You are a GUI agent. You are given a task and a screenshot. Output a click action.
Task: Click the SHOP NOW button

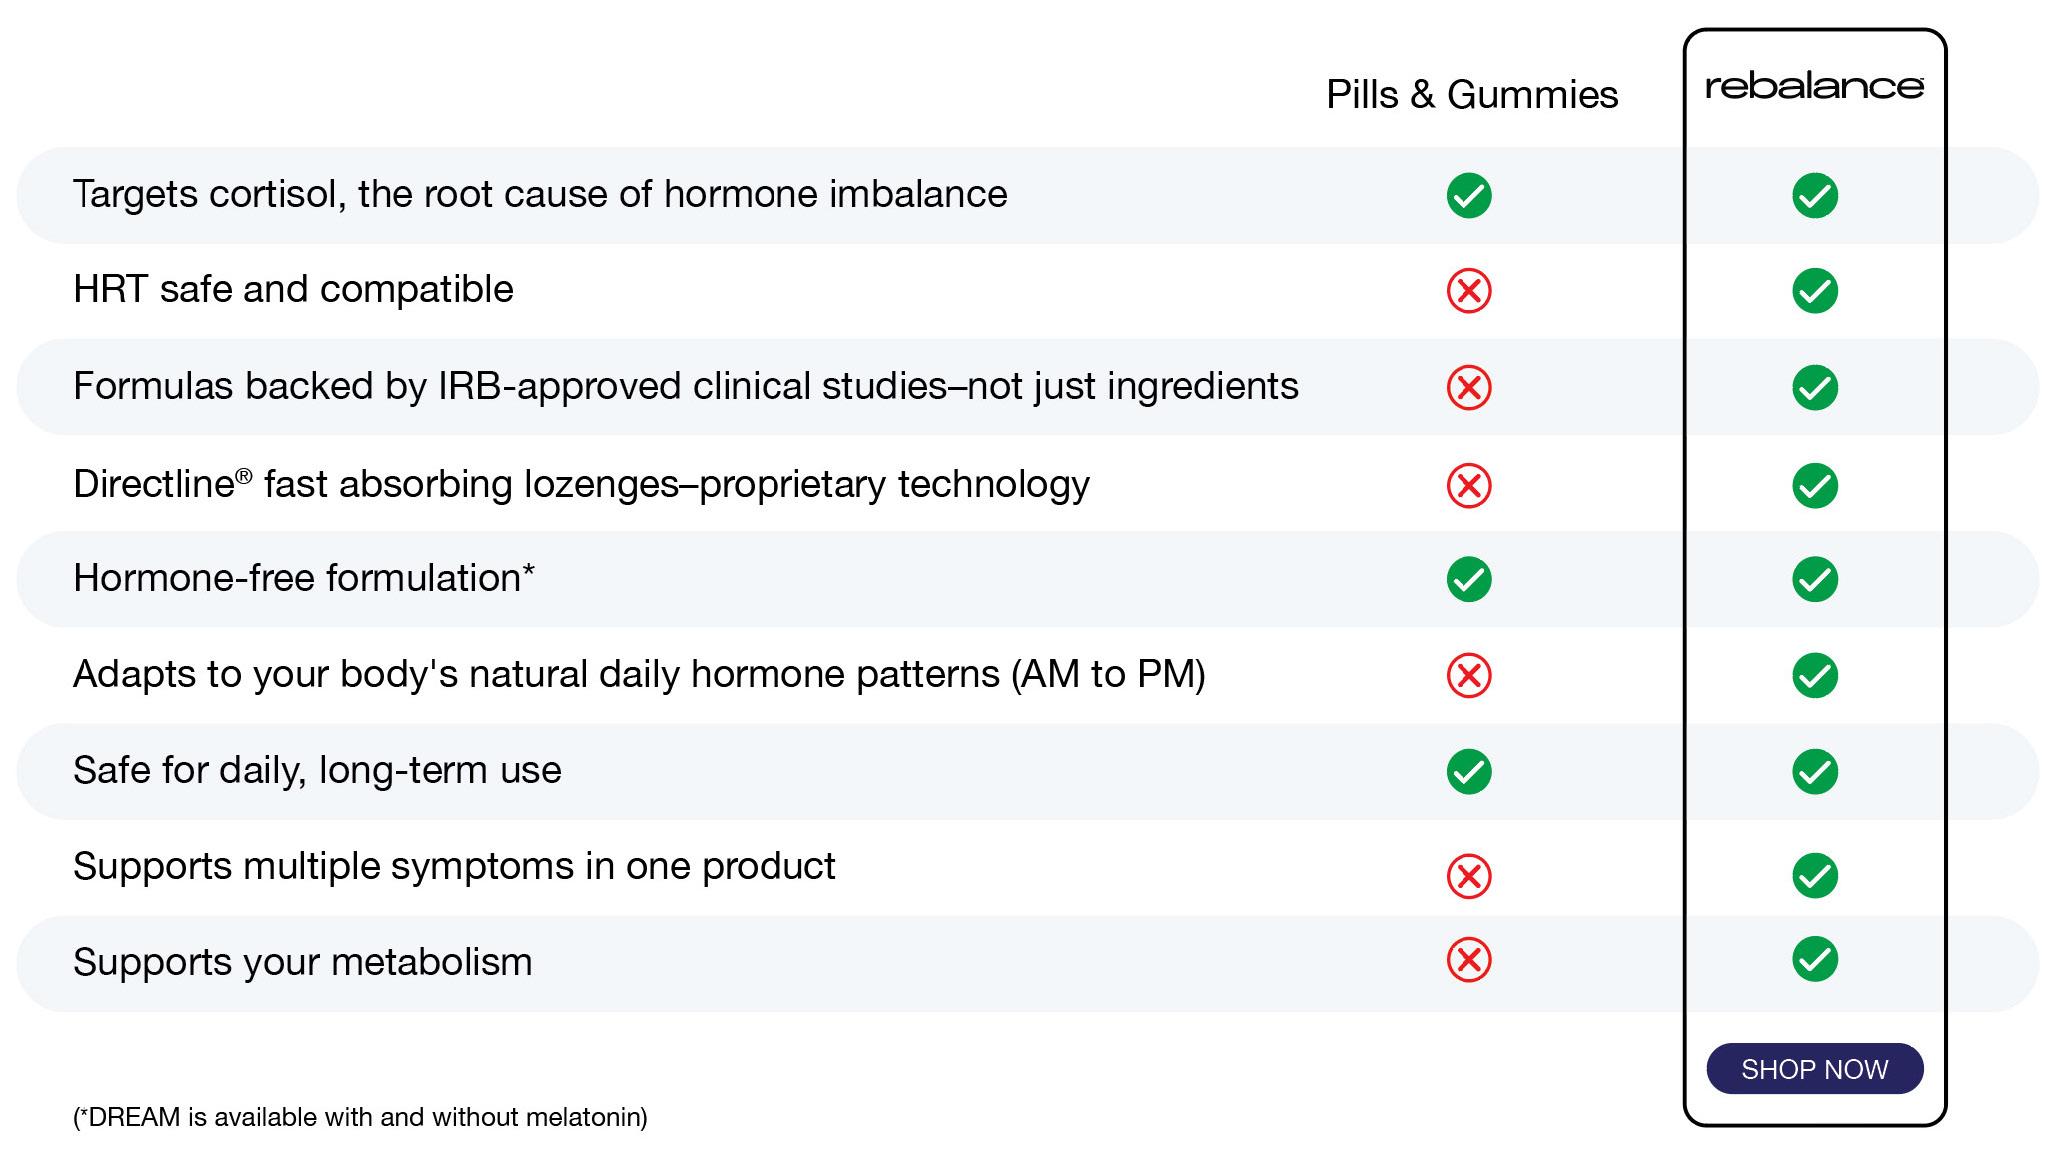[x=1814, y=1068]
